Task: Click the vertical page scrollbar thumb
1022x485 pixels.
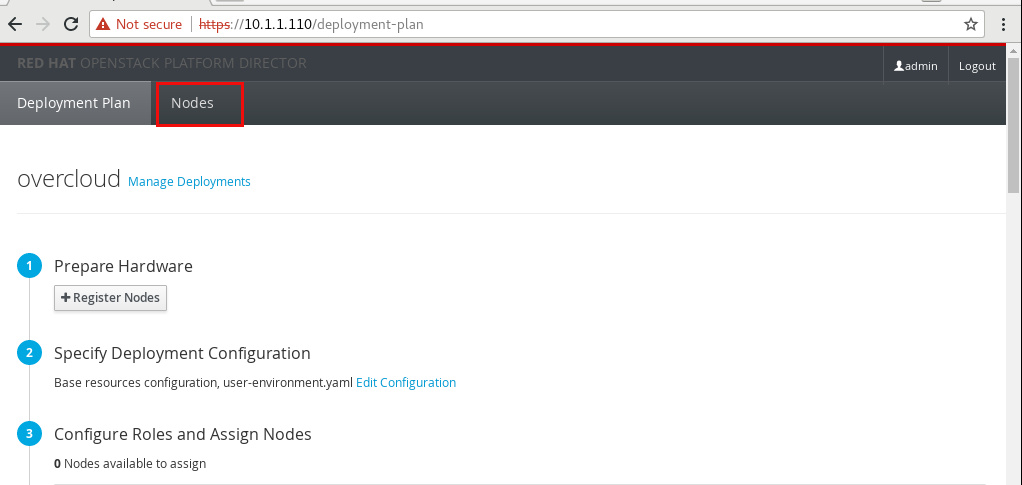Action: [x=1014, y=125]
